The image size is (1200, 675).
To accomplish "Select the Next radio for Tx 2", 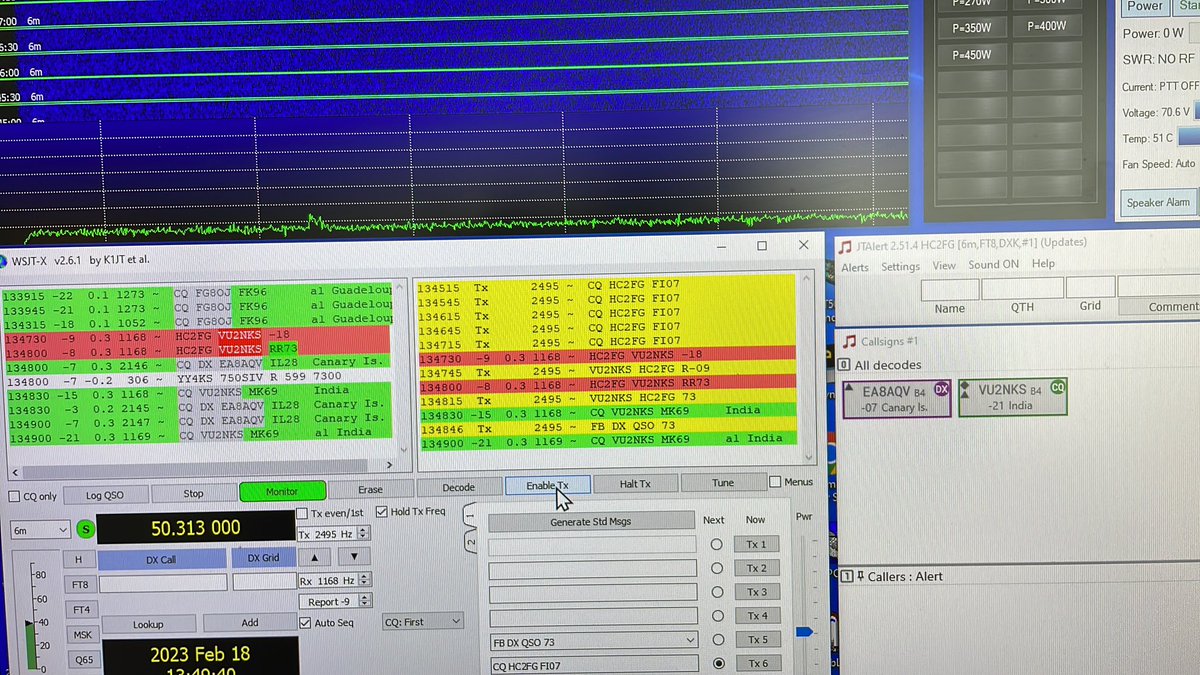I will pos(716,569).
